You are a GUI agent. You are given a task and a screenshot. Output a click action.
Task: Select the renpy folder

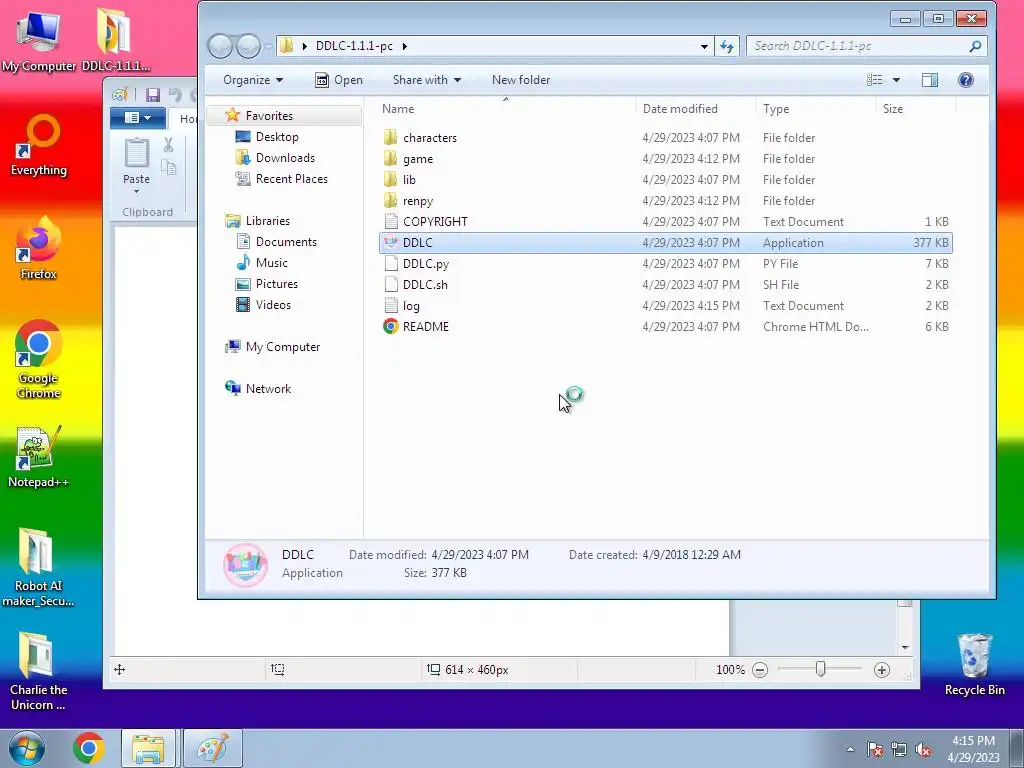[665, 200]
